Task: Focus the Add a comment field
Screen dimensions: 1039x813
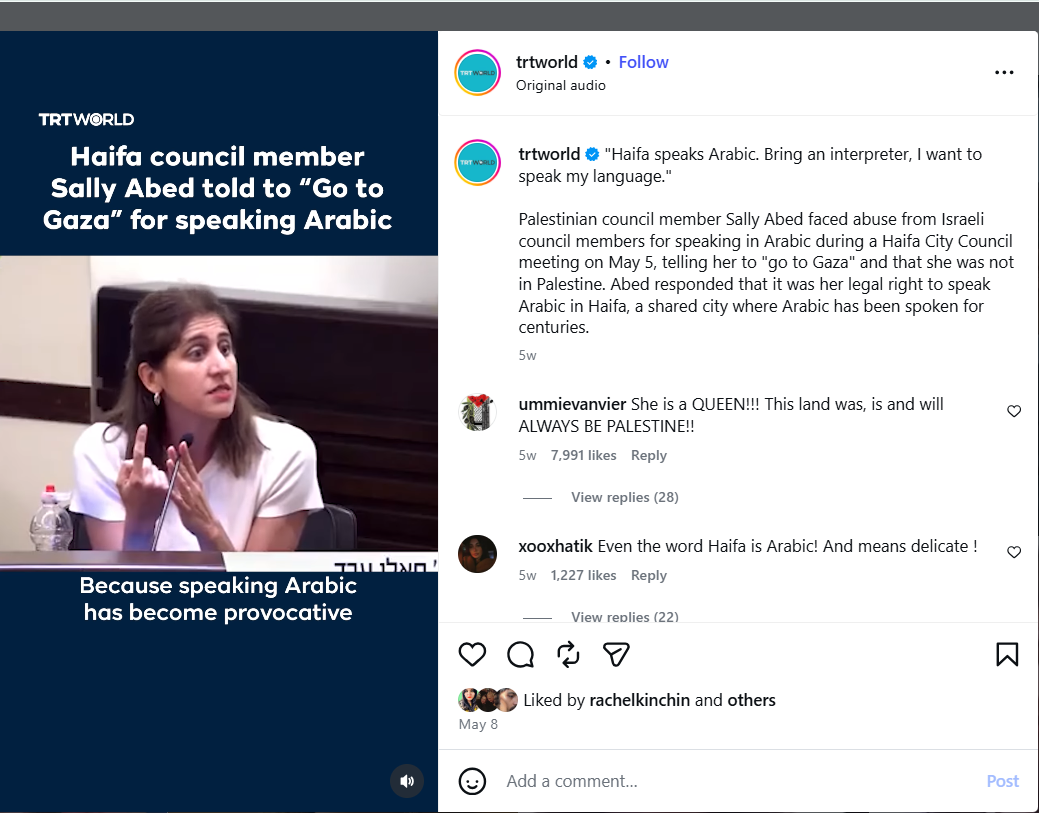Action: click(739, 781)
